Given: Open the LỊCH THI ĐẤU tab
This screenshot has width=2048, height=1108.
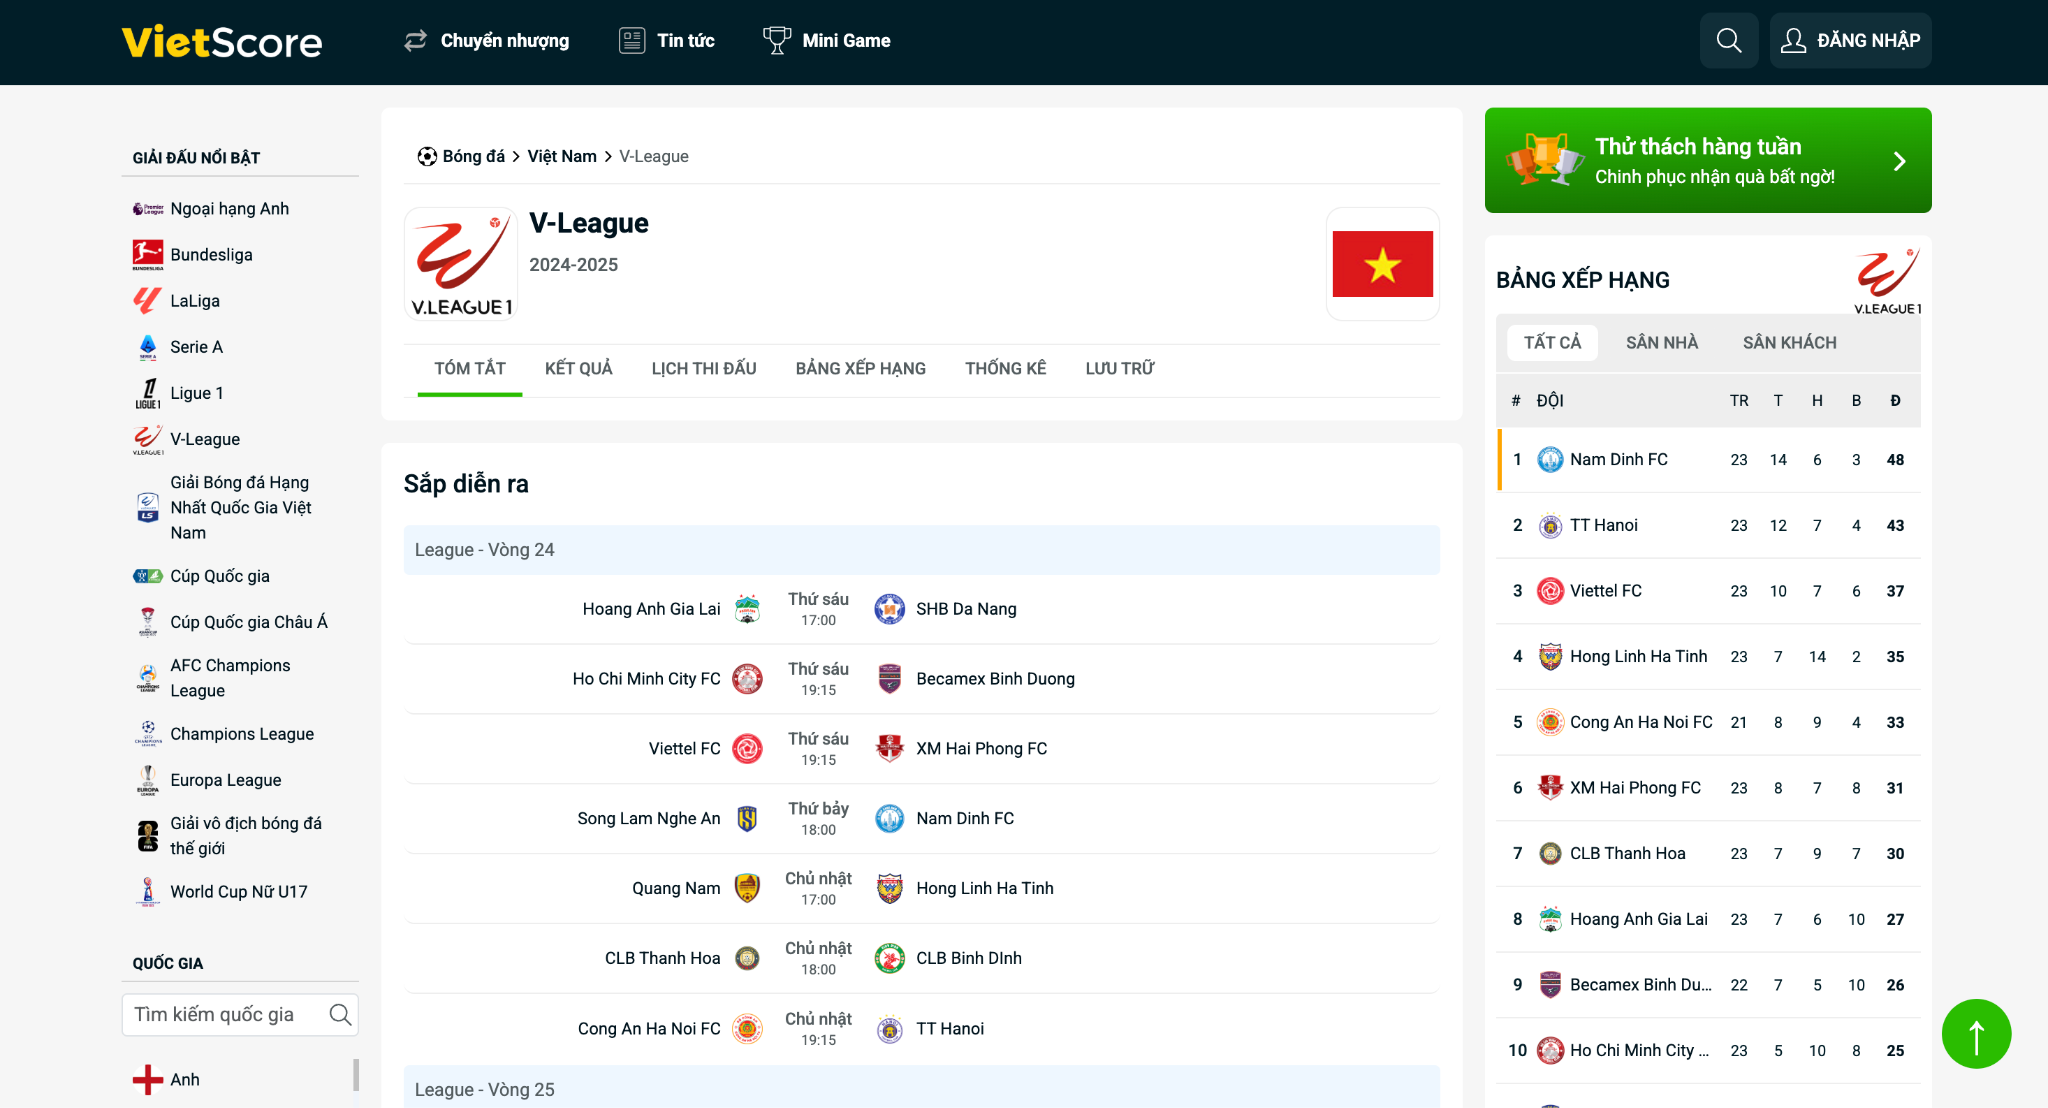Looking at the screenshot, I should 703,368.
